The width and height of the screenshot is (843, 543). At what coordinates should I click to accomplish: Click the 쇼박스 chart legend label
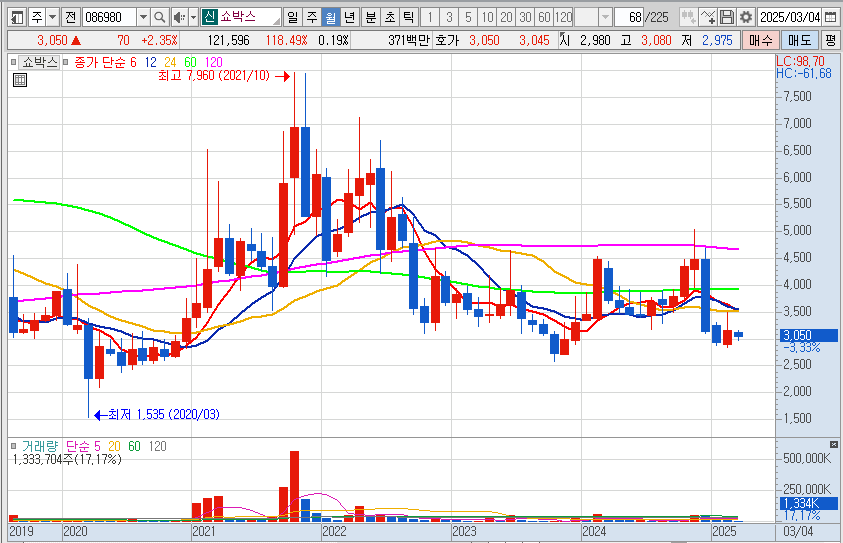coord(39,62)
